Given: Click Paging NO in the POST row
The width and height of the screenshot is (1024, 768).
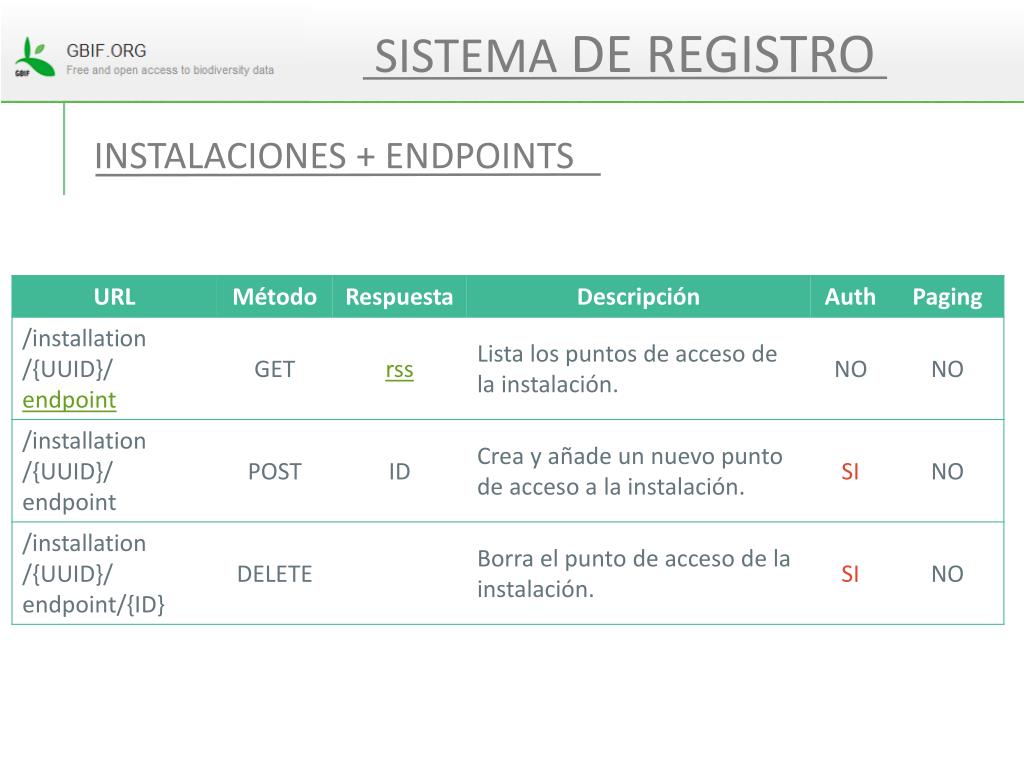Looking at the screenshot, I should 947,472.
